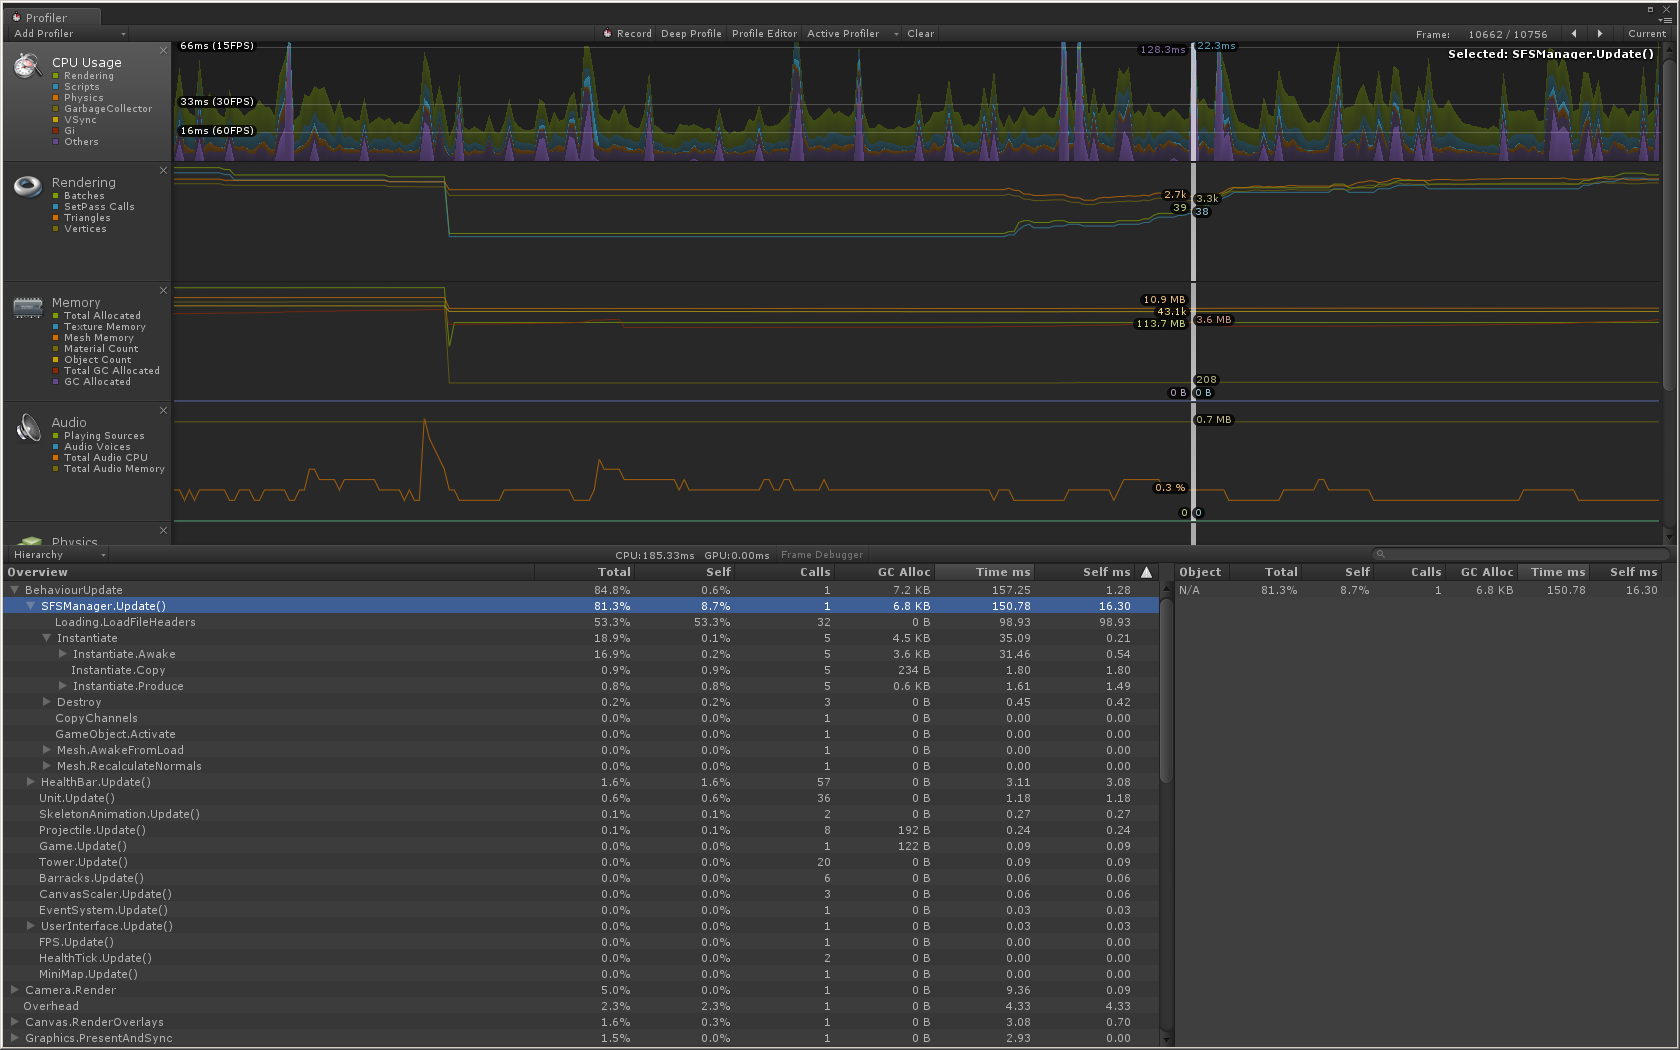
Task: Click the Rendering profiler icon
Action: coord(27,186)
